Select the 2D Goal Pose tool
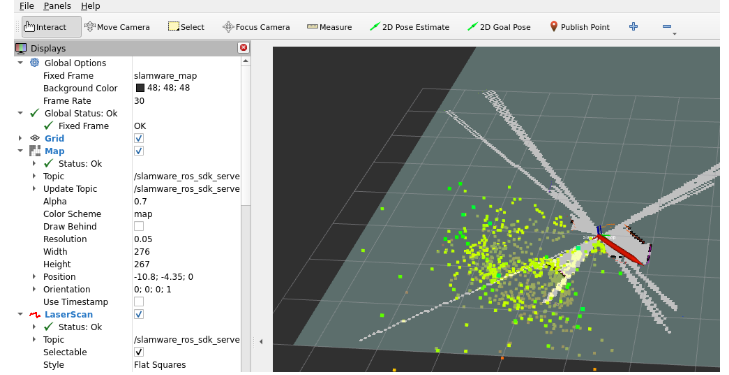 click(499, 27)
